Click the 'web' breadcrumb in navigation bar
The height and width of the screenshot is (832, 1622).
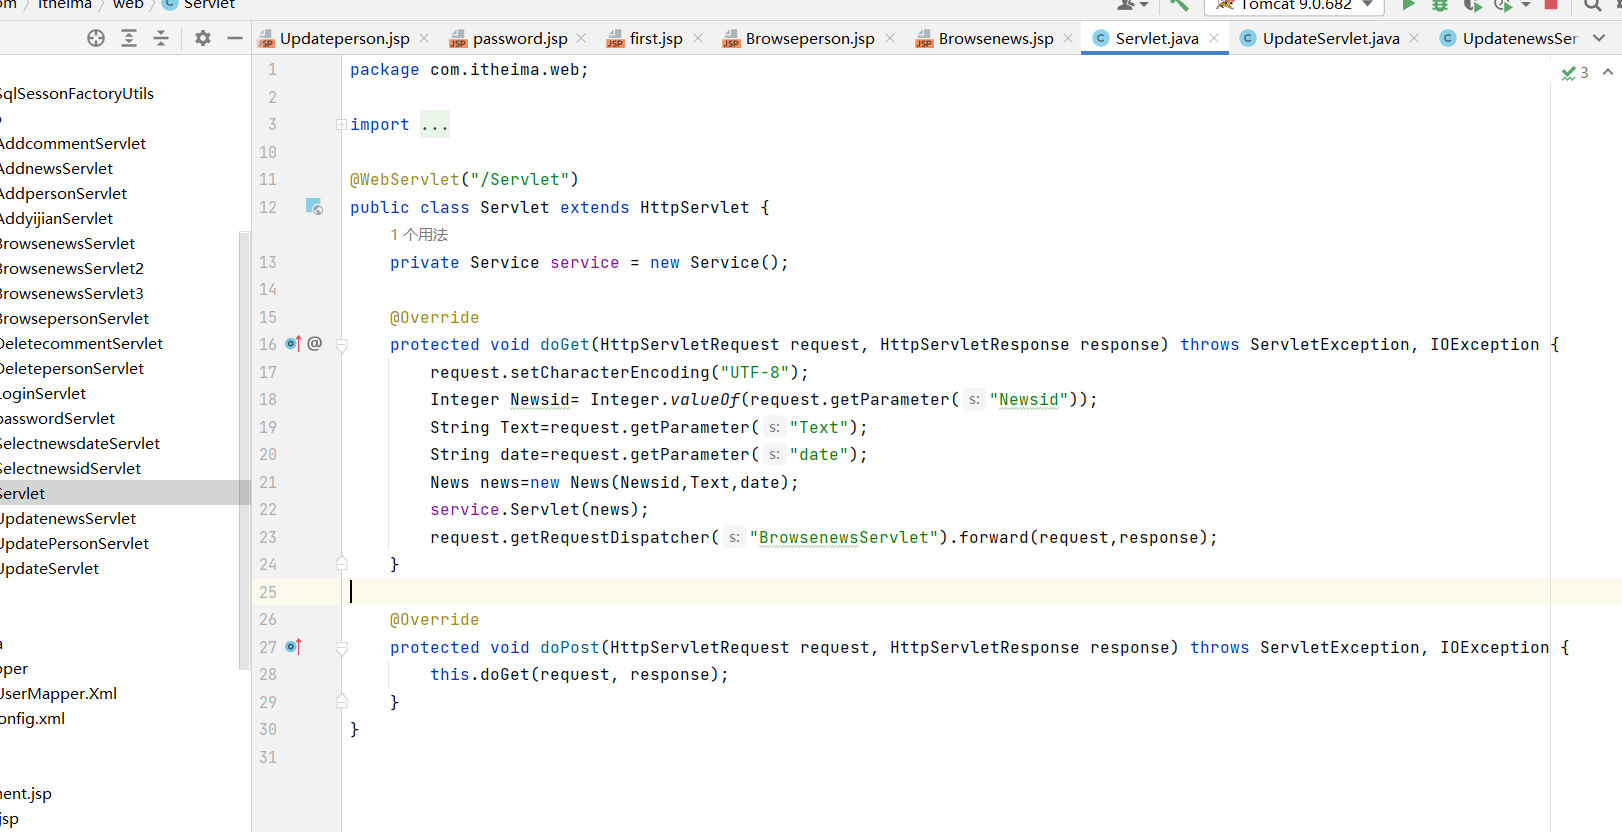128,5
